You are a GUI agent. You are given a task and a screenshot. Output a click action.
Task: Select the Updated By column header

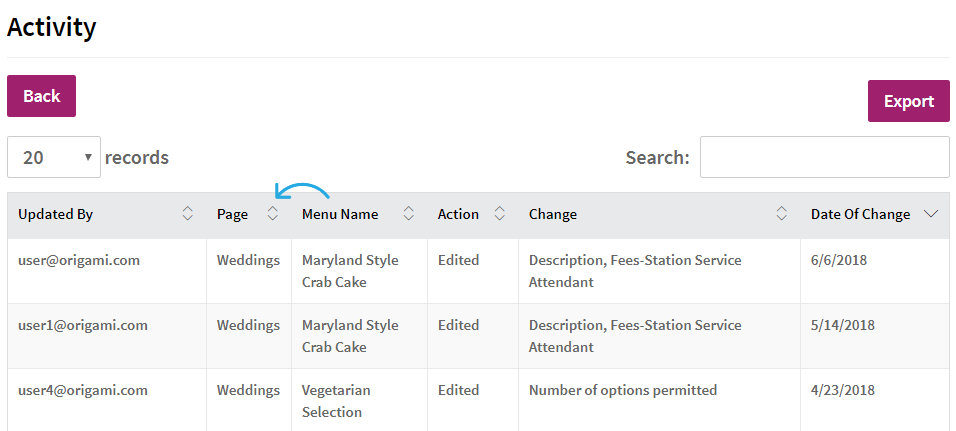tap(55, 214)
